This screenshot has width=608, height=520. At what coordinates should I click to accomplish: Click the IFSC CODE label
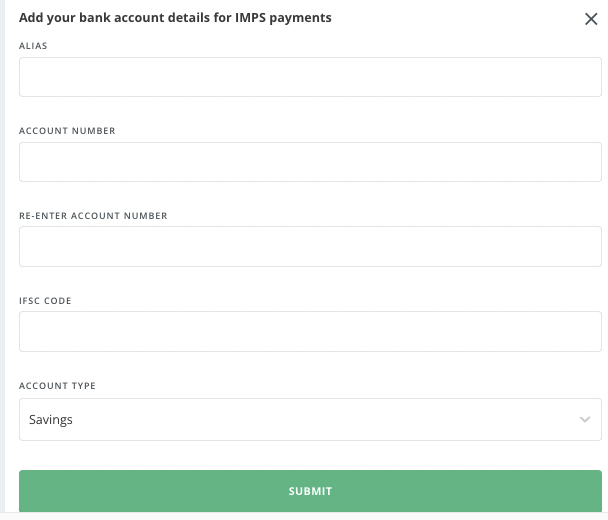click(x=45, y=301)
